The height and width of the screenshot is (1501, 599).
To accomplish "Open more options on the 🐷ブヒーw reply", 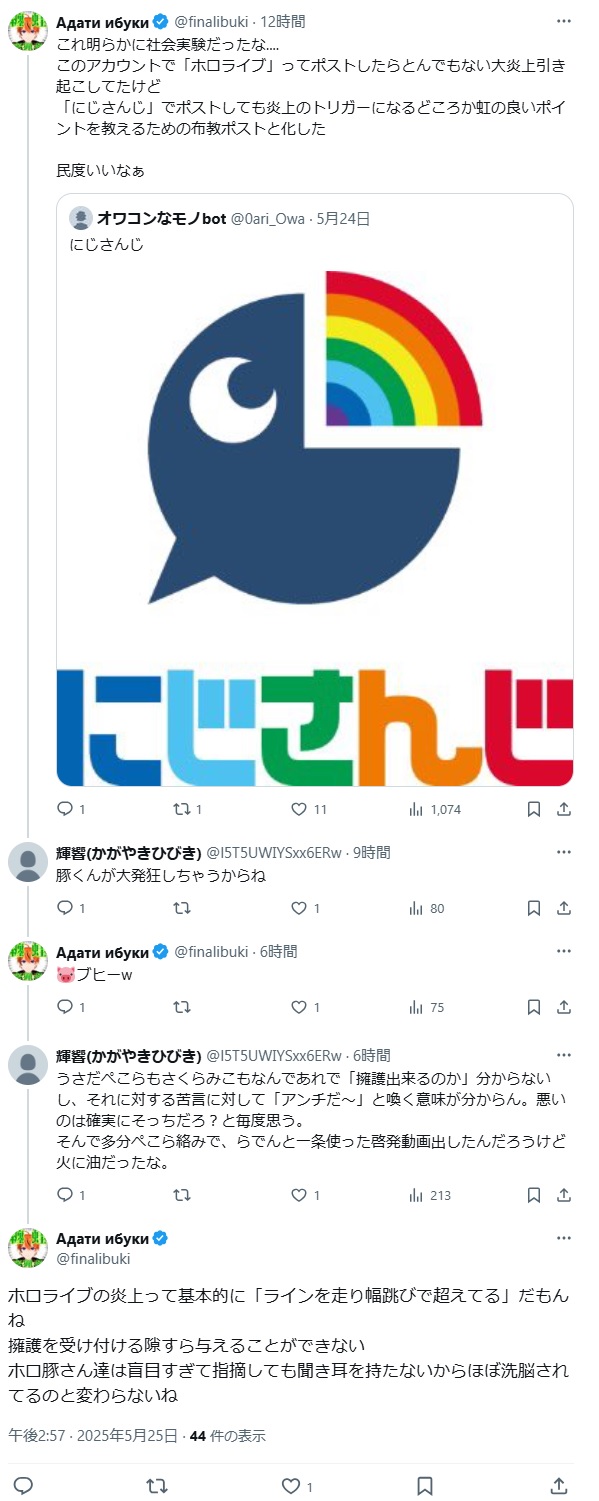I will (564, 951).
